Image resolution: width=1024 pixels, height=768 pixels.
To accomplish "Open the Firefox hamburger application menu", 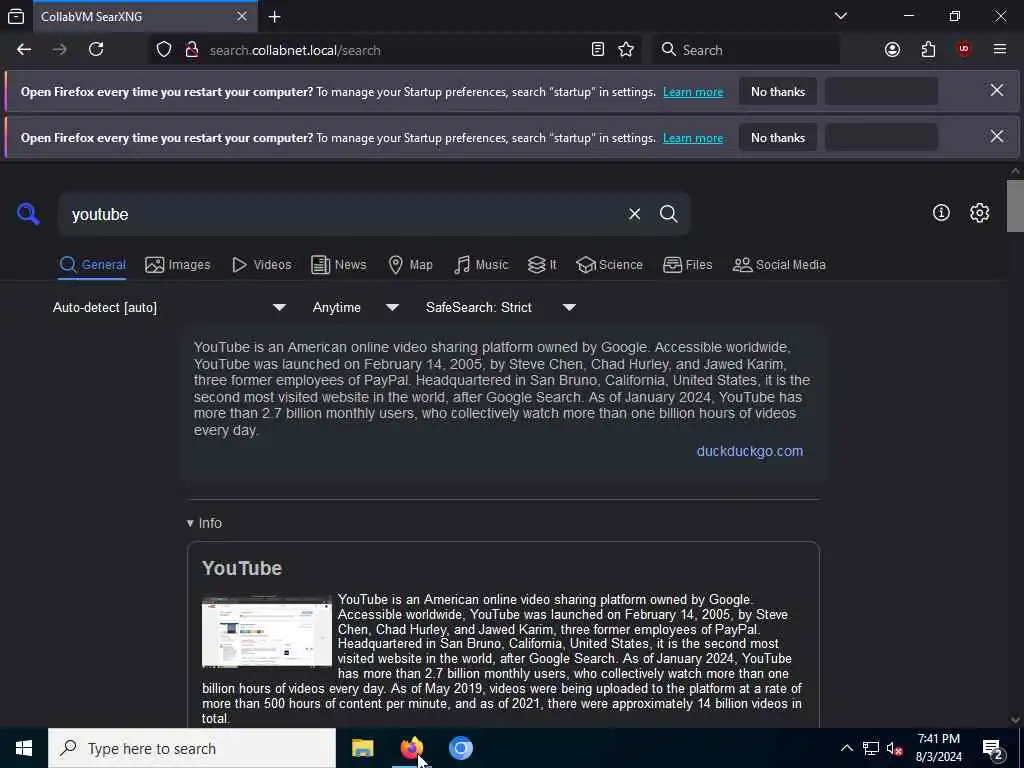I will click(x=999, y=50).
